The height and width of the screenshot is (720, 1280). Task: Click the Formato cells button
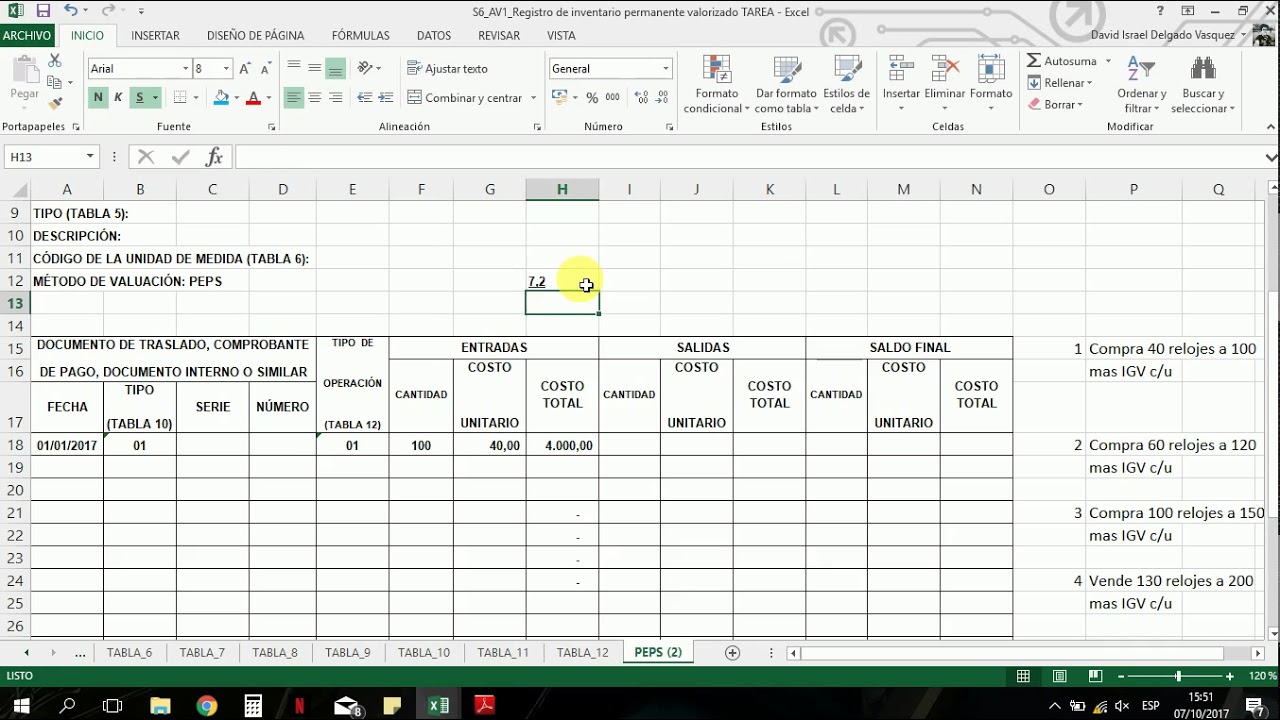[991, 85]
